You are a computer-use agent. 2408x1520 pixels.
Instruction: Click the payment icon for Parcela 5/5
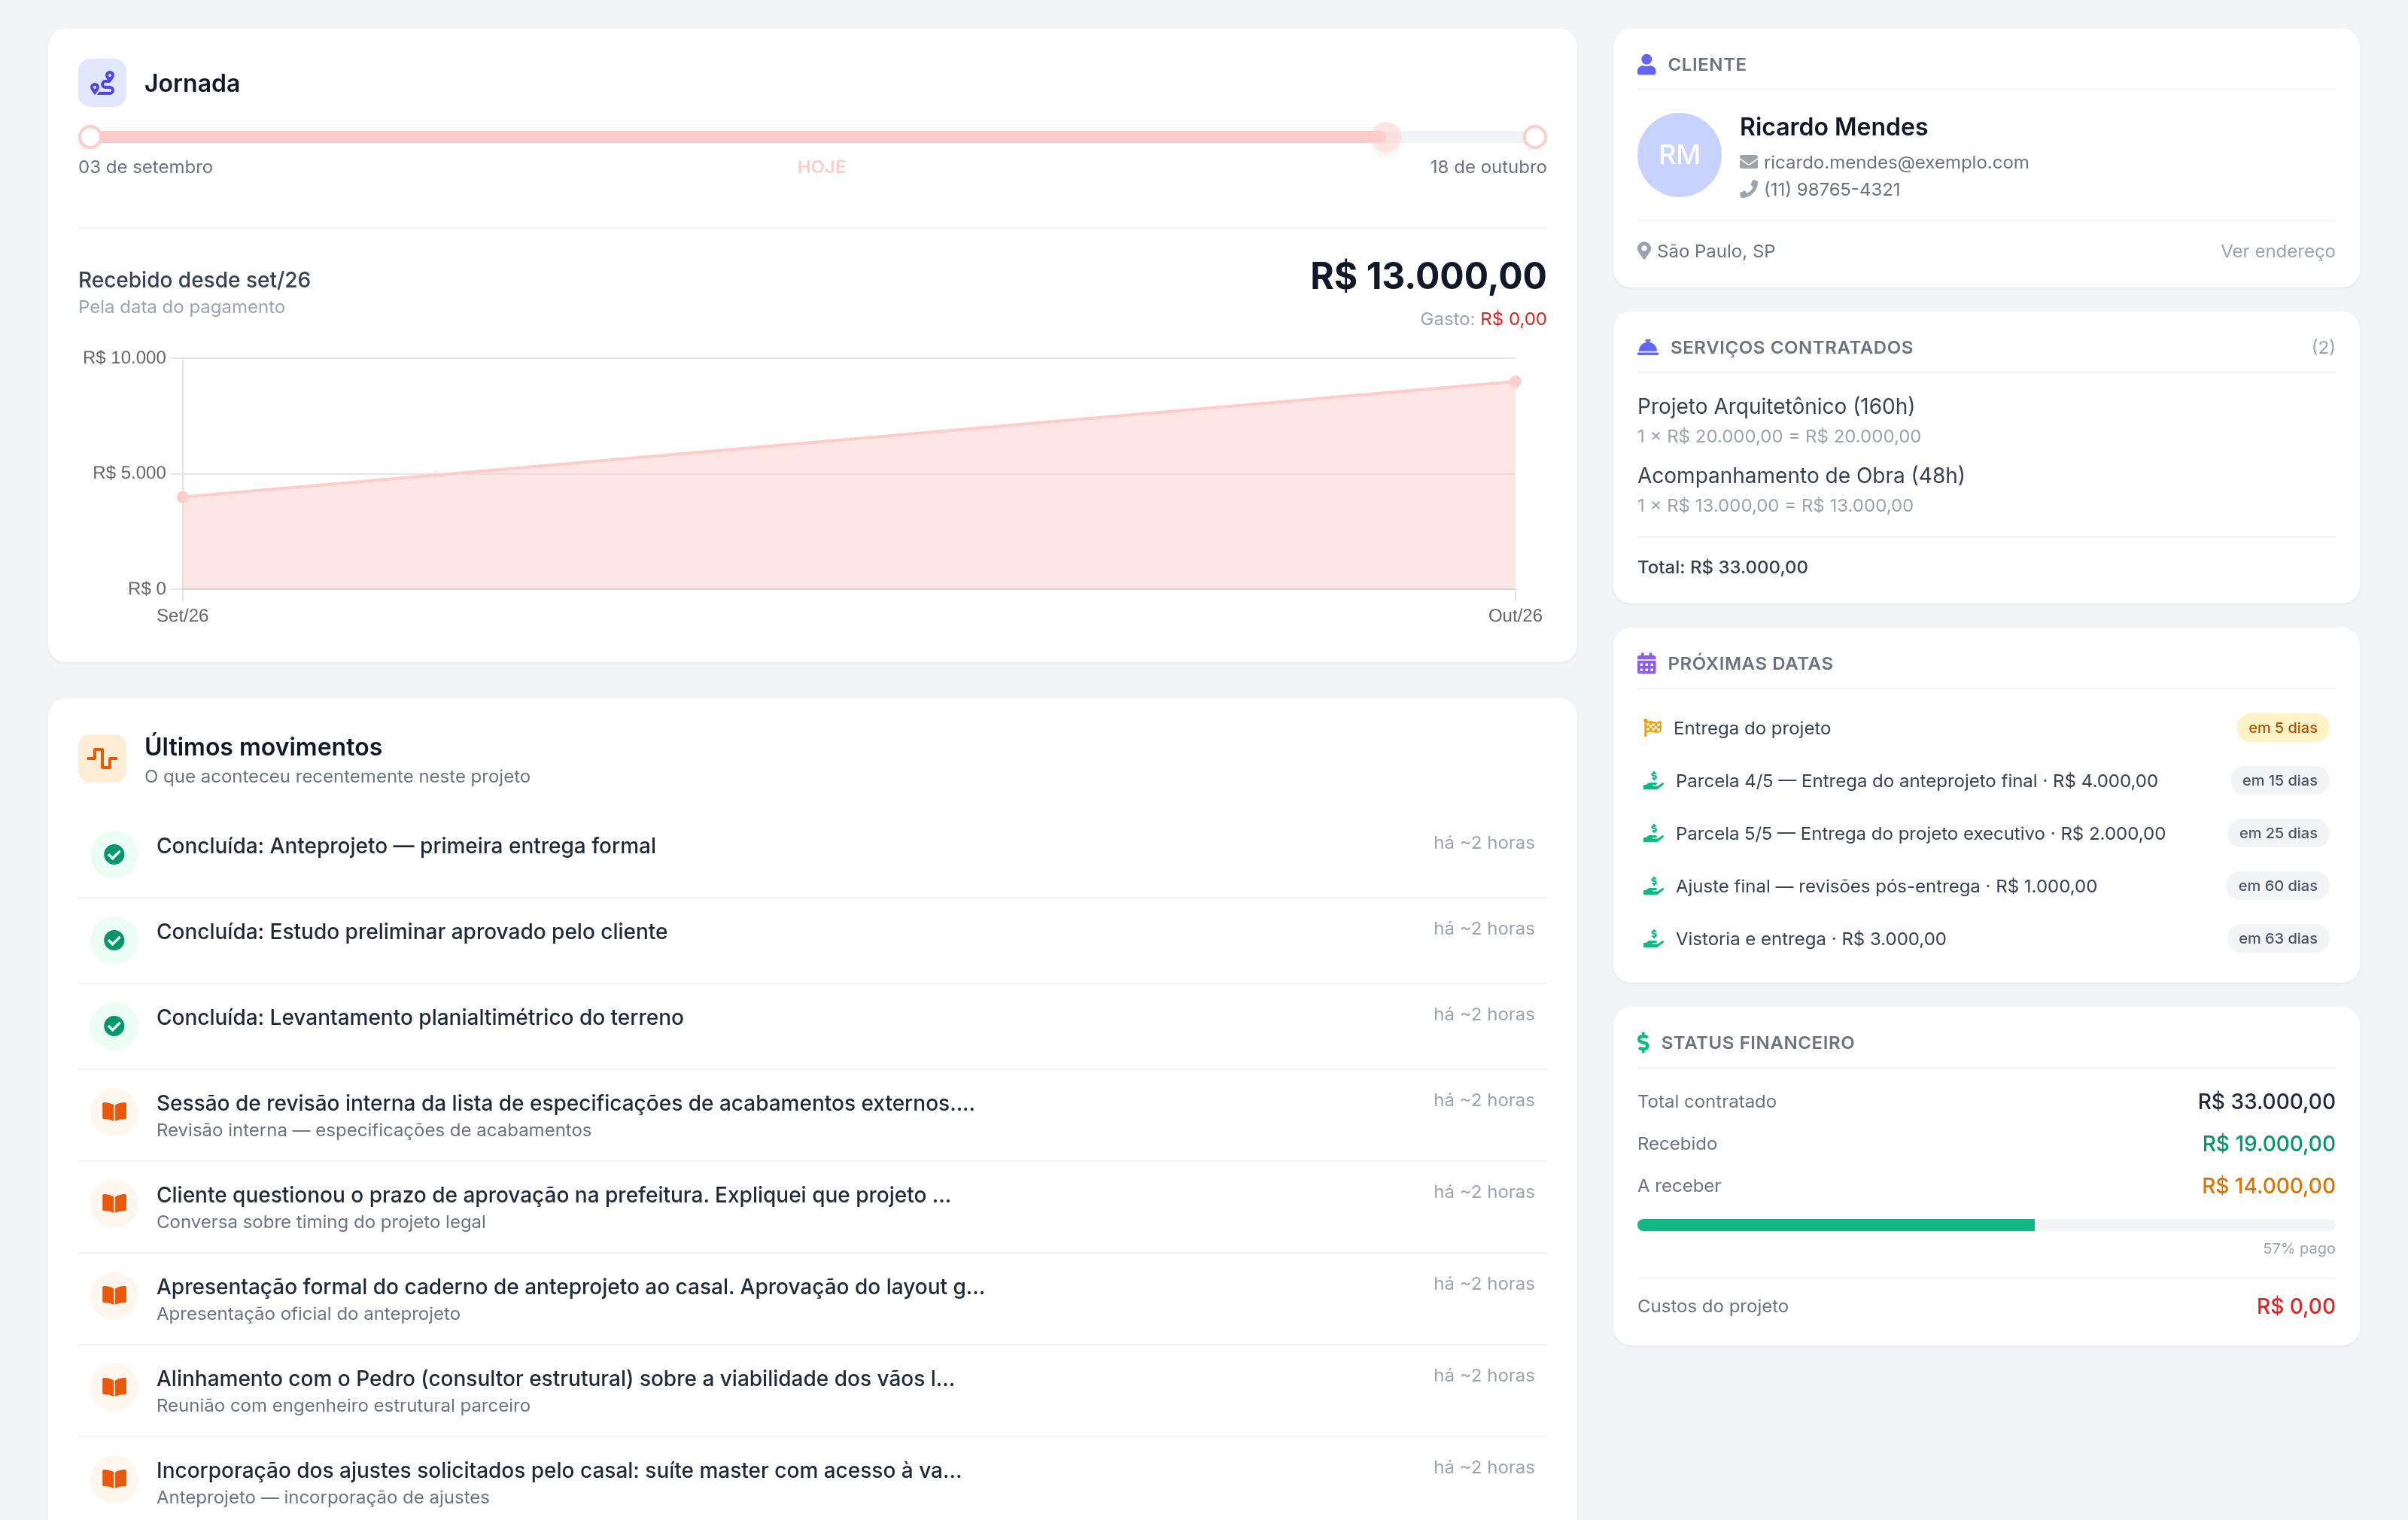point(1653,833)
